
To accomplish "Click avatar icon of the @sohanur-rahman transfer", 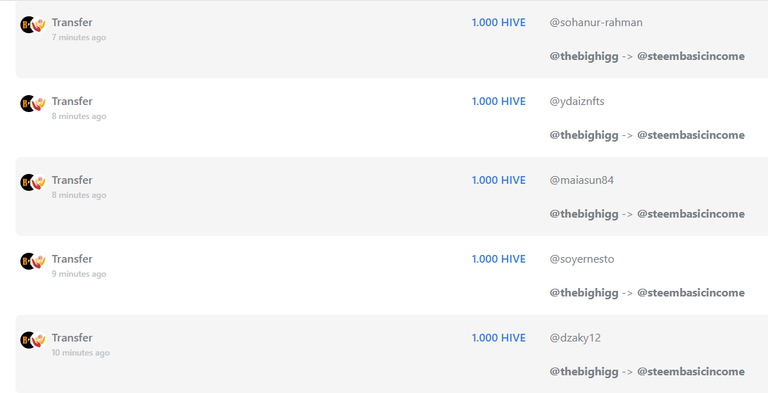I will pyautogui.click(x=33, y=25).
